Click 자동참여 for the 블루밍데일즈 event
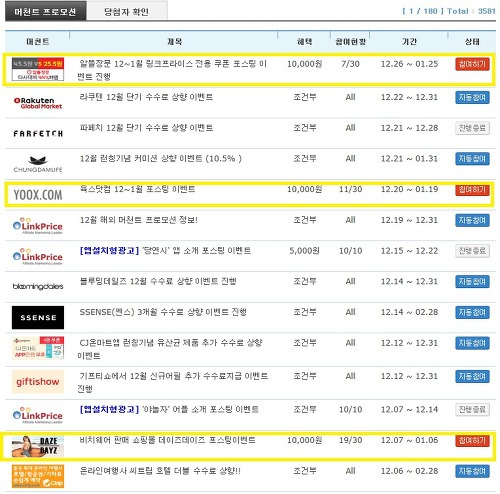Screen dimensions: 500x494 point(472,282)
